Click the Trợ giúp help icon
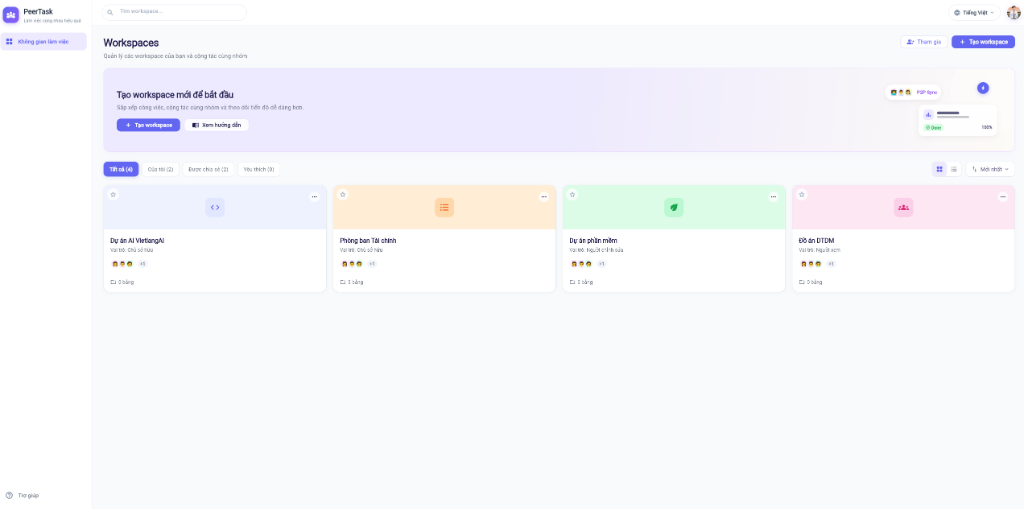 point(9,495)
